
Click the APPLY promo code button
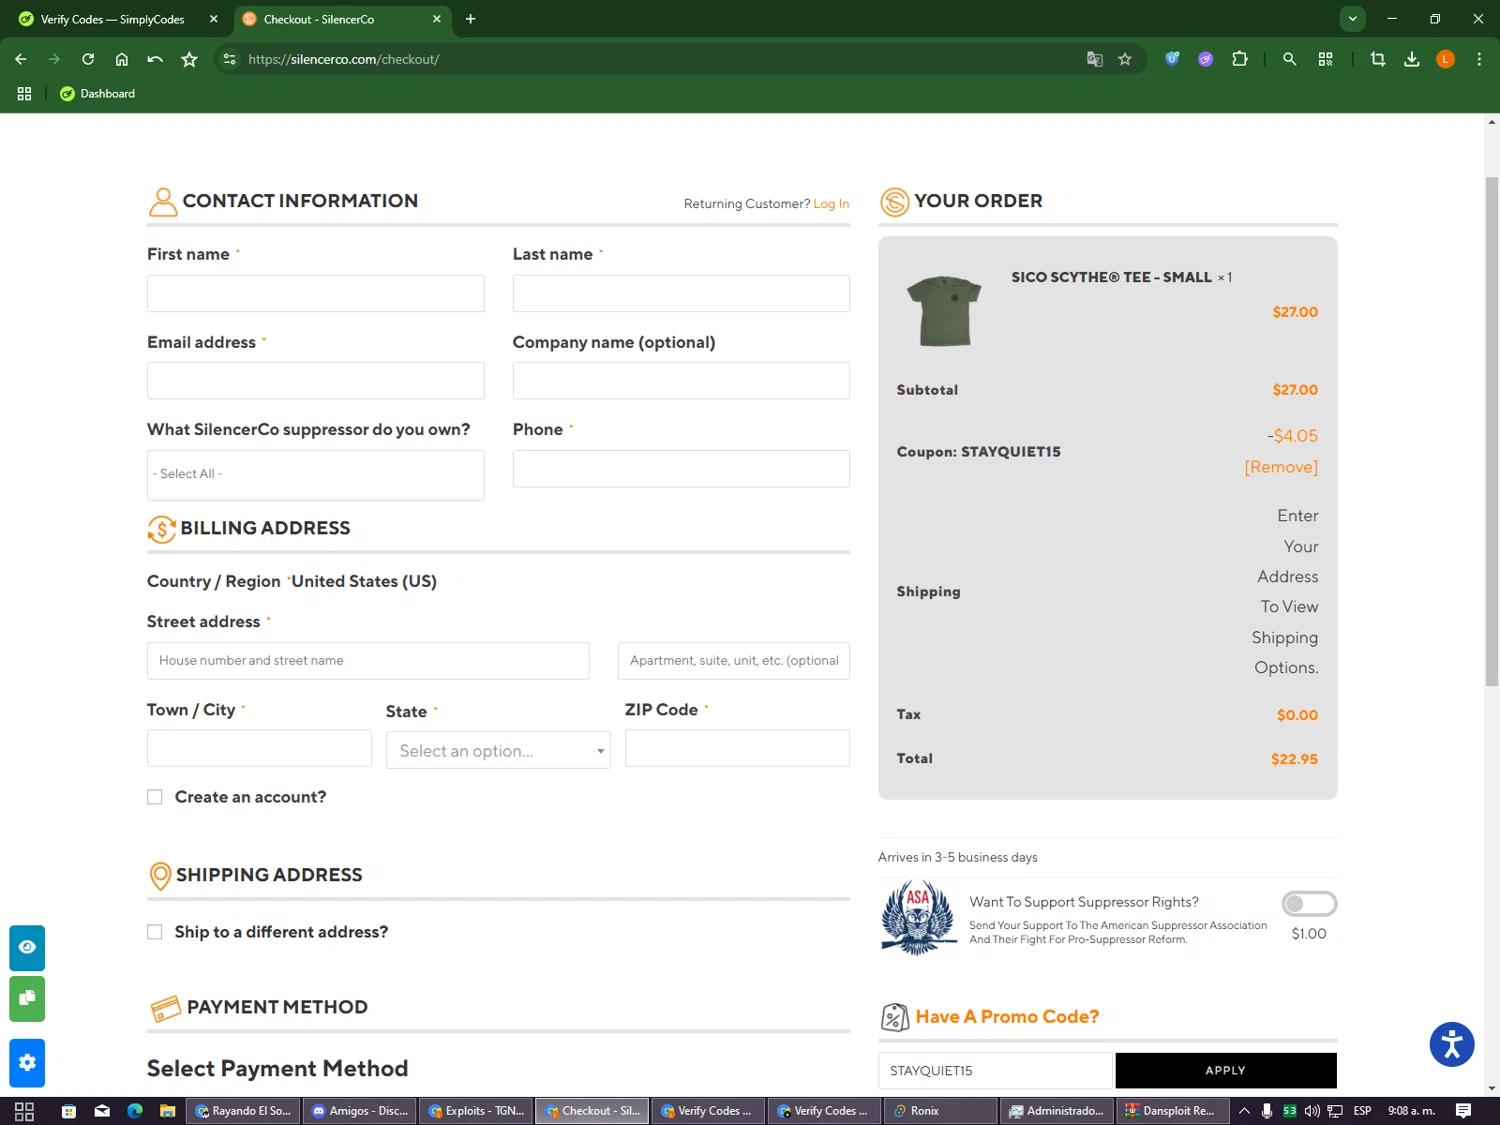pyautogui.click(x=1226, y=1070)
